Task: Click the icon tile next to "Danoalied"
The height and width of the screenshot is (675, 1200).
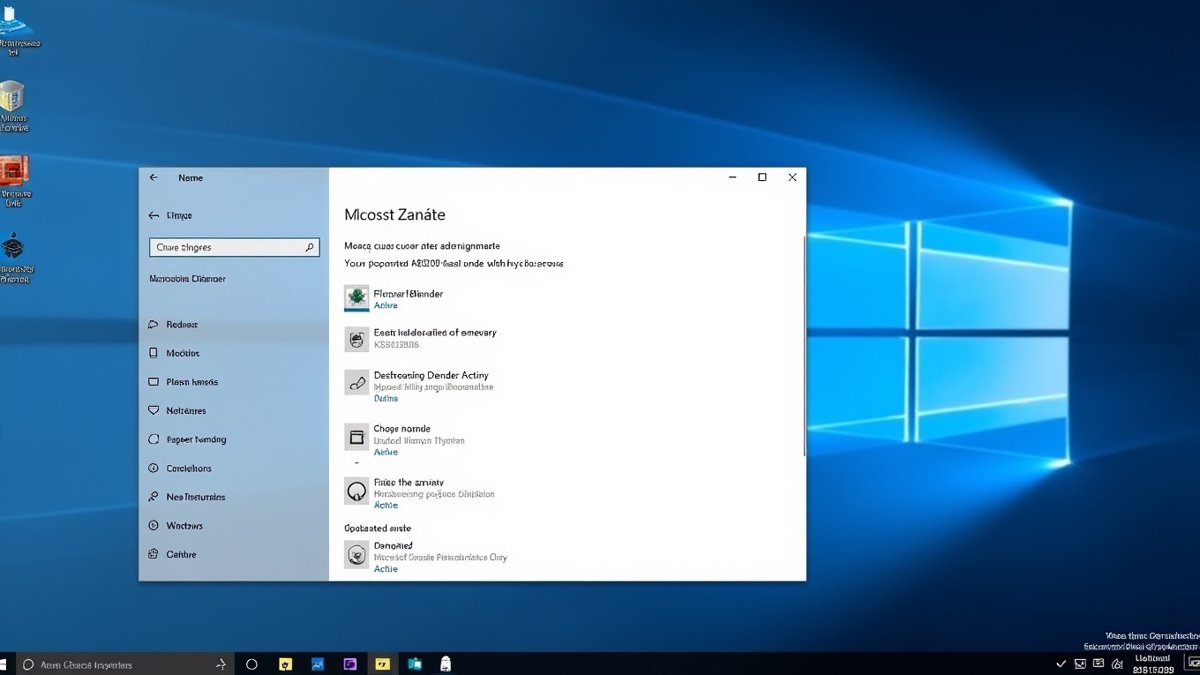Action: 356,554
